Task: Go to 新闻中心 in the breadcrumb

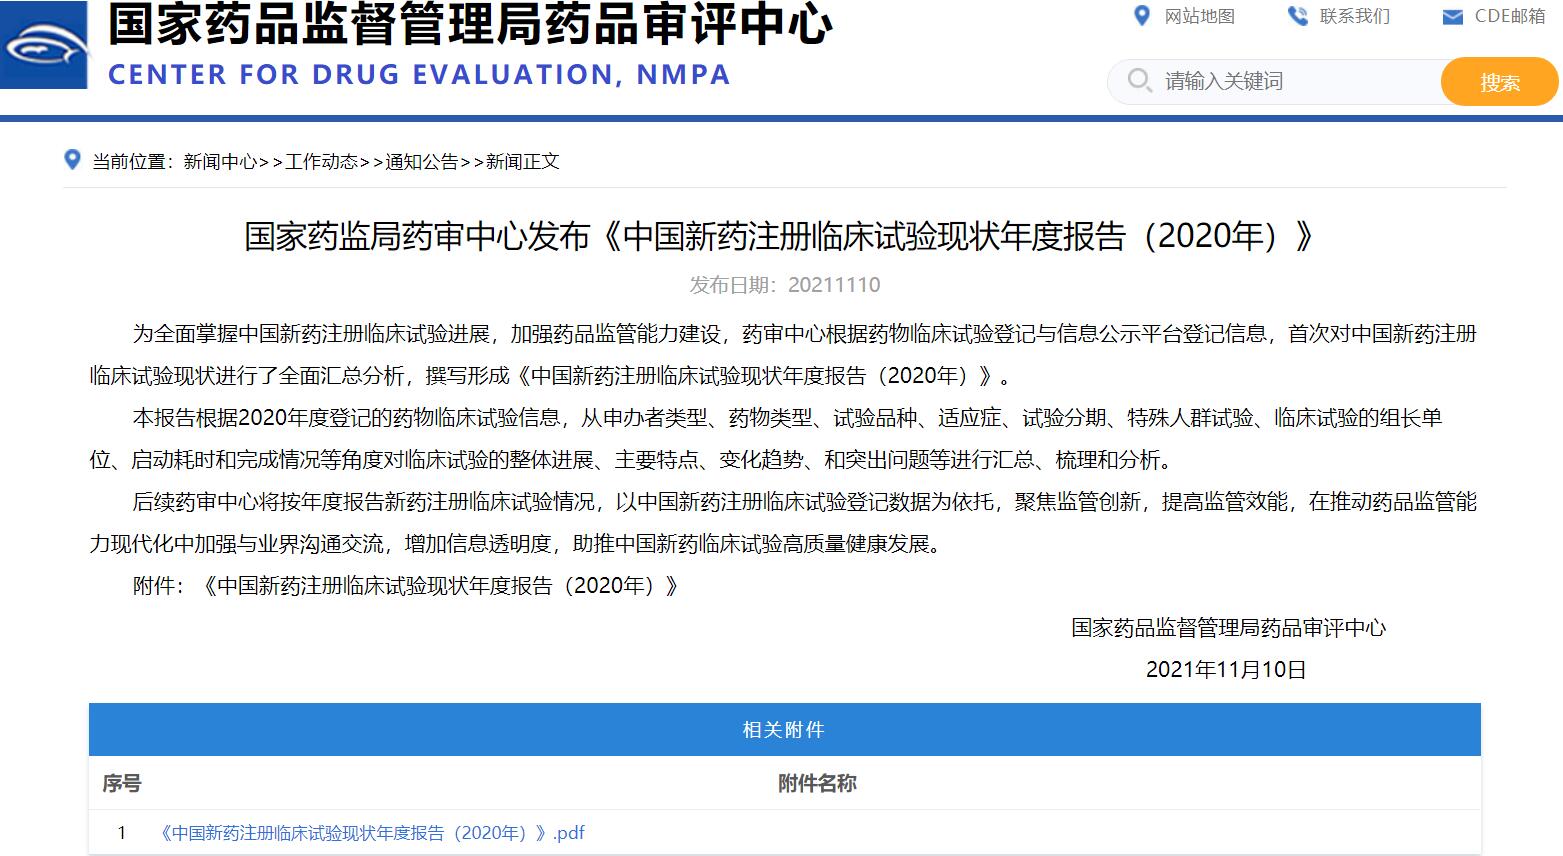Action: [x=220, y=162]
